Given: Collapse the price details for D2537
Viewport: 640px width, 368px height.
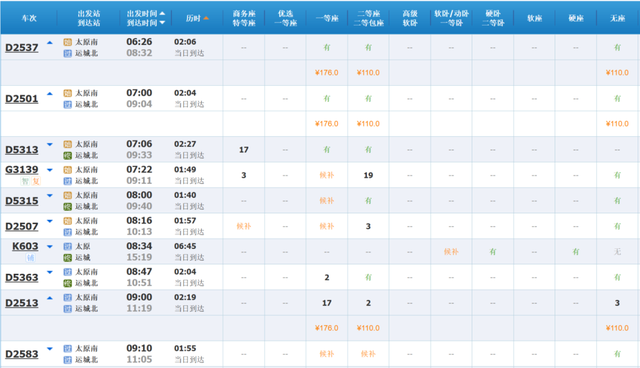Looking at the screenshot, I should click(x=50, y=42).
